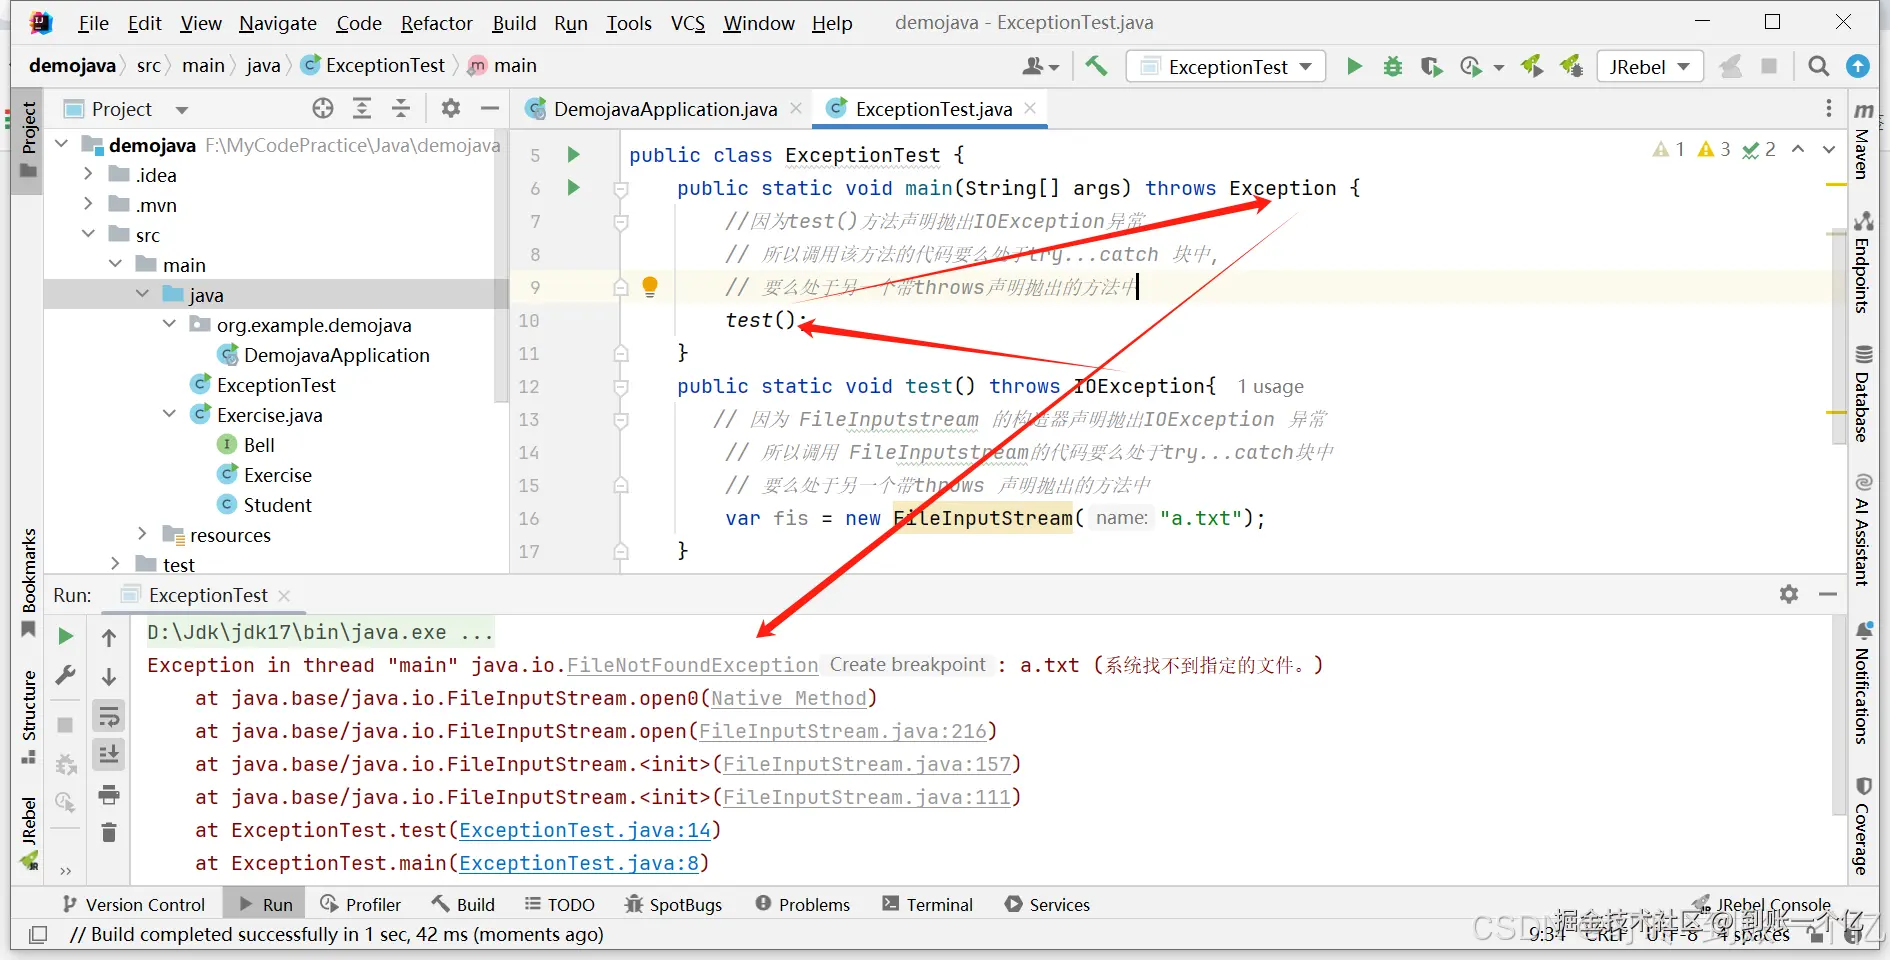The image size is (1890, 960).
Task: Click the yellow intention light bulb
Action: click(x=650, y=287)
